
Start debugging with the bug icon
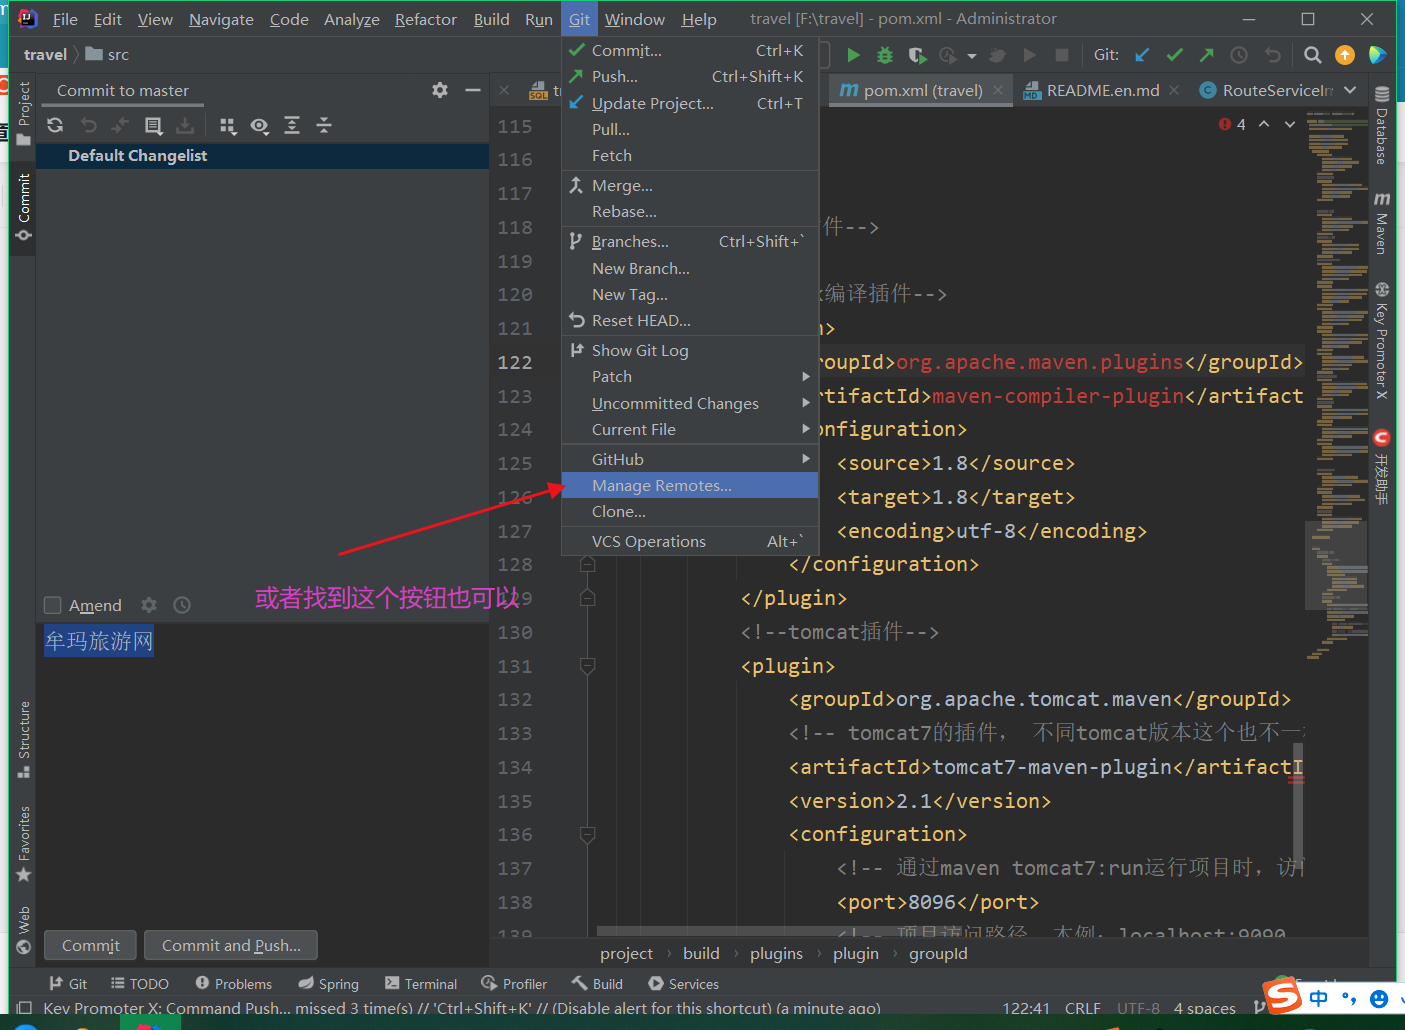[x=885, y=55]
